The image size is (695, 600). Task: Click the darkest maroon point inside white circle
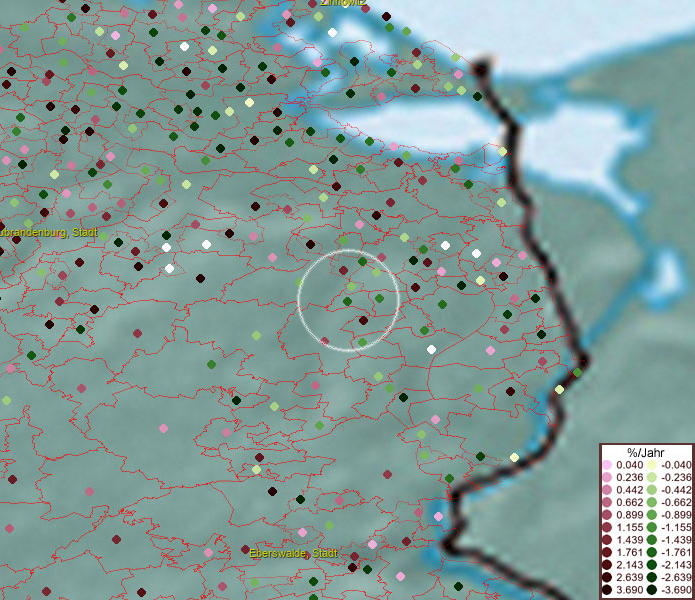(x=362, y=321)
